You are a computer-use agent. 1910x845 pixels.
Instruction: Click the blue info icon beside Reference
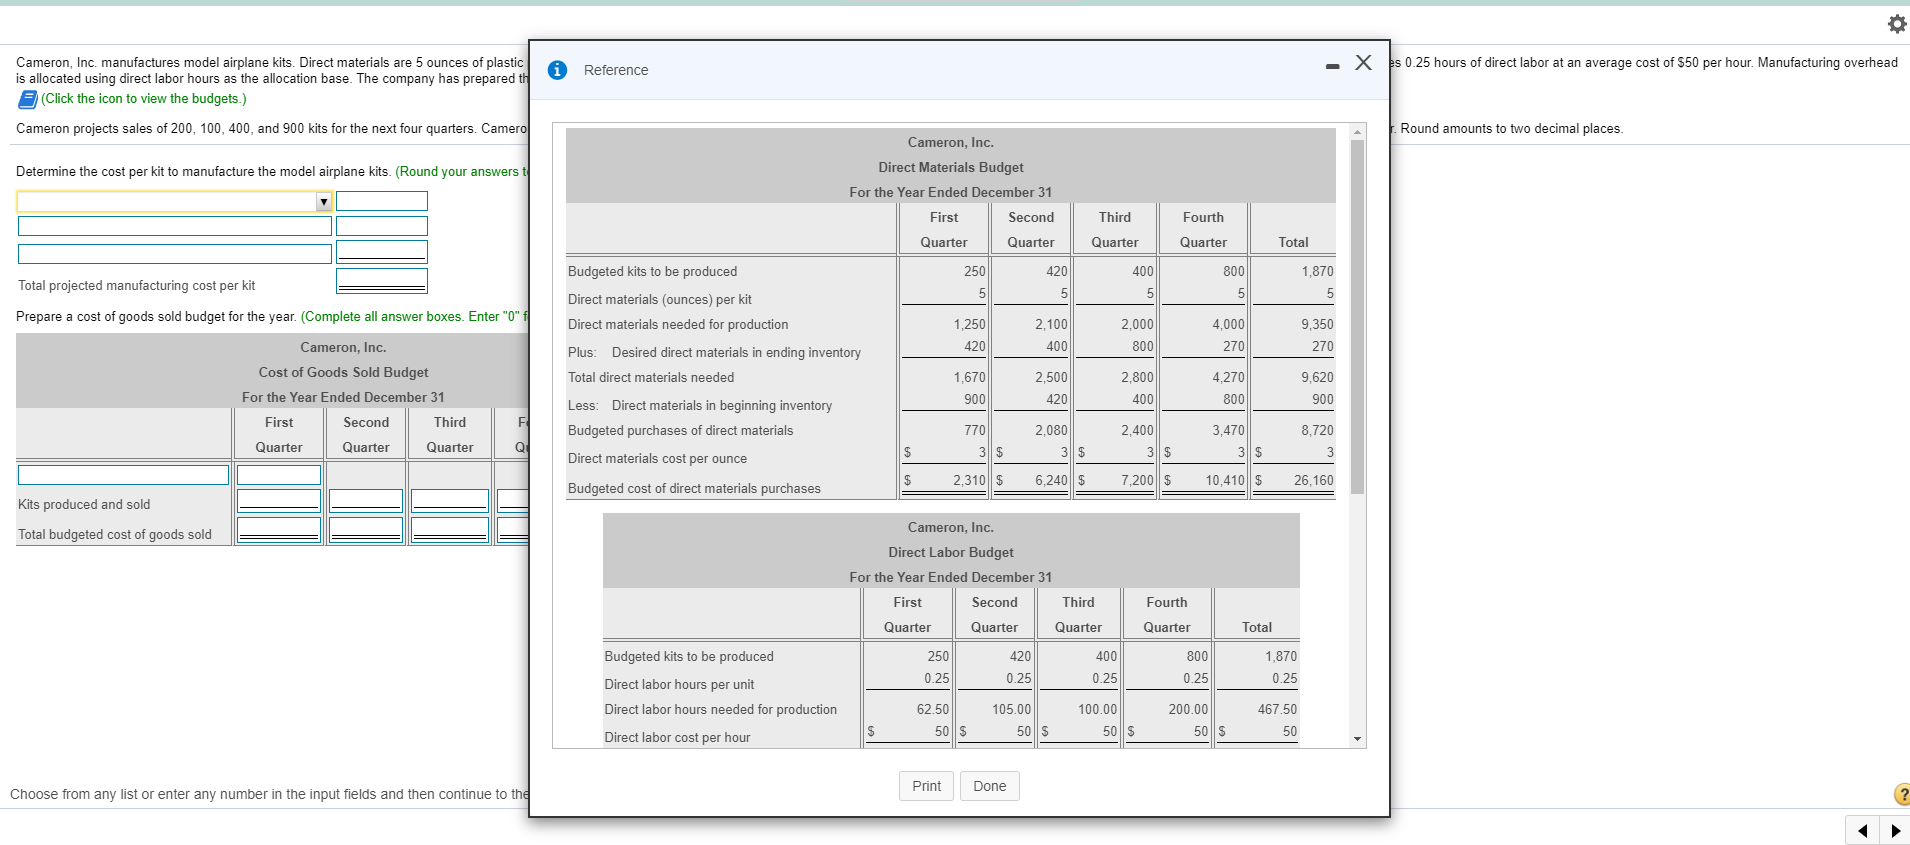pyautogui.click(x=558, y=70)
